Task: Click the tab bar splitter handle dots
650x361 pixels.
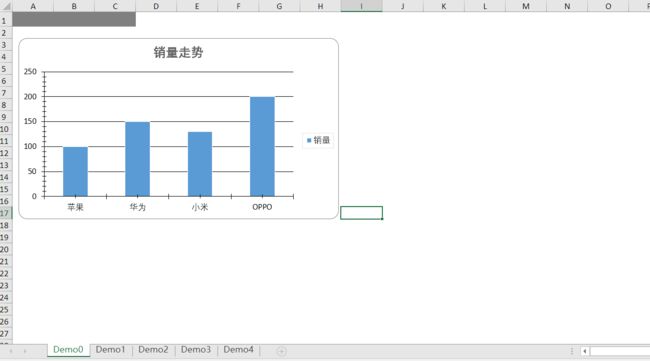Action: coord(572,351)
